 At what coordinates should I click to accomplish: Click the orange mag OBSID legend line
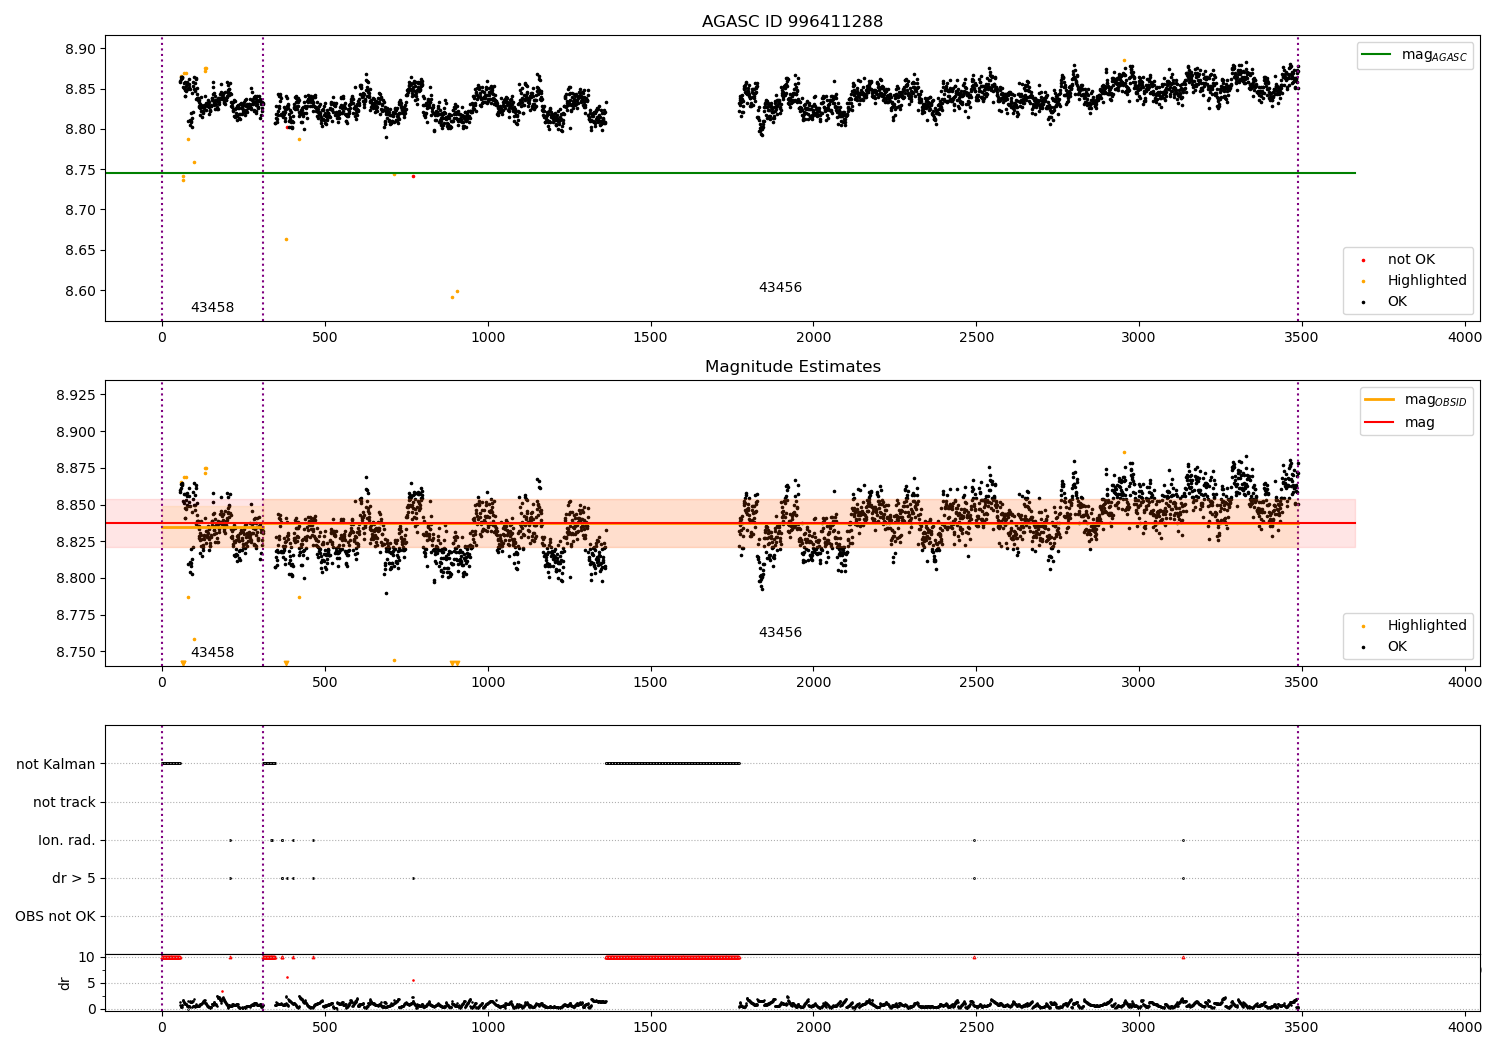click(1379, 400)
